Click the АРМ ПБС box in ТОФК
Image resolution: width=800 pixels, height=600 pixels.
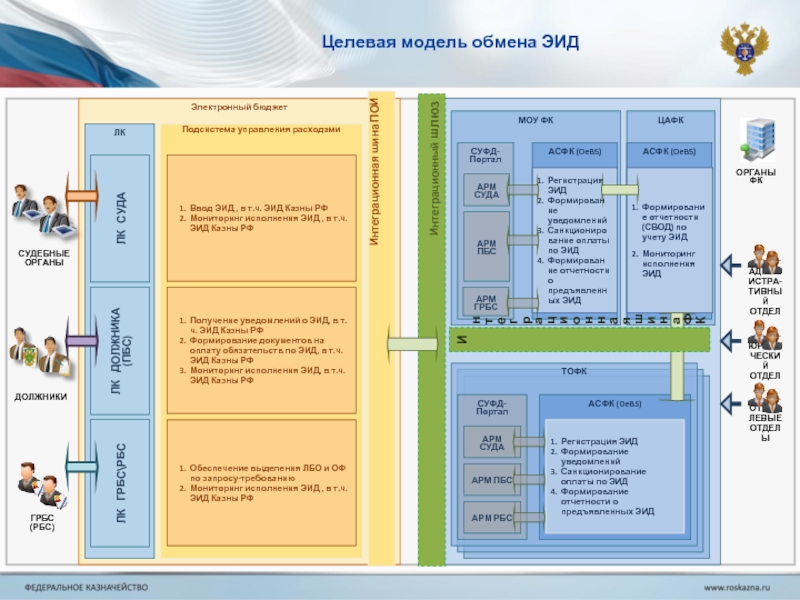492,480
